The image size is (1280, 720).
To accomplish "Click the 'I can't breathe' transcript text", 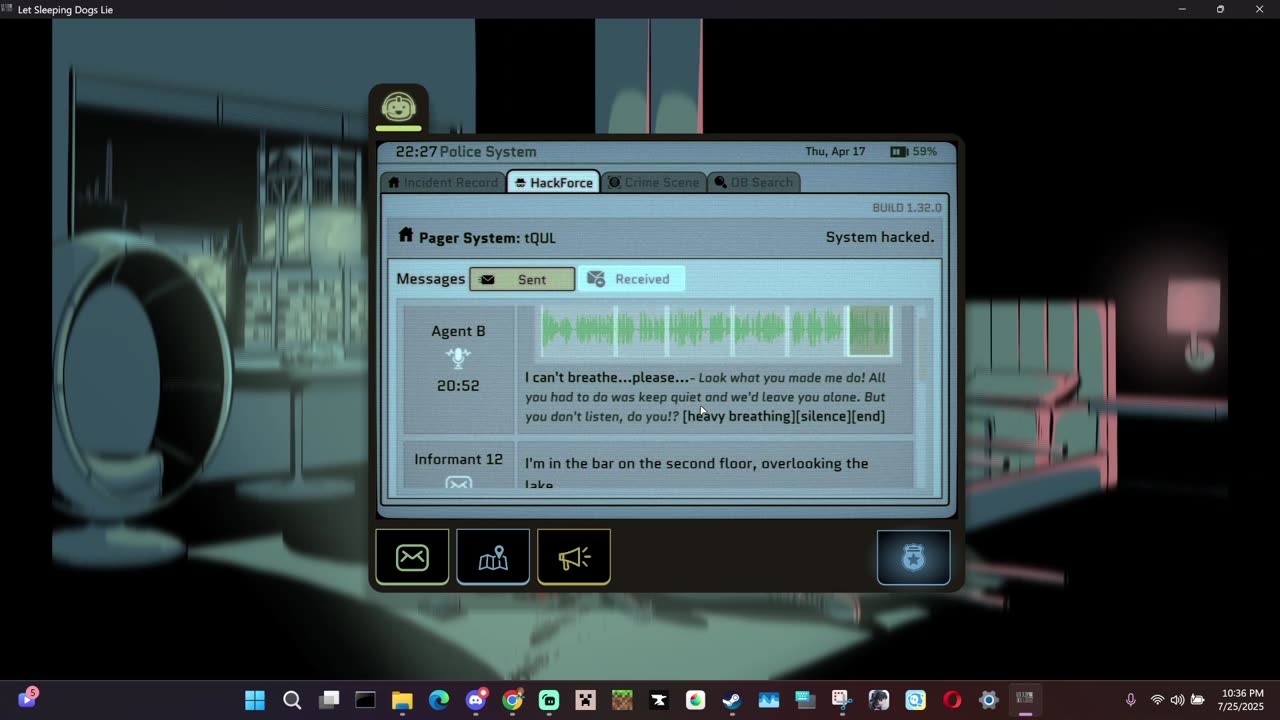I will click(x=706, y=396).
